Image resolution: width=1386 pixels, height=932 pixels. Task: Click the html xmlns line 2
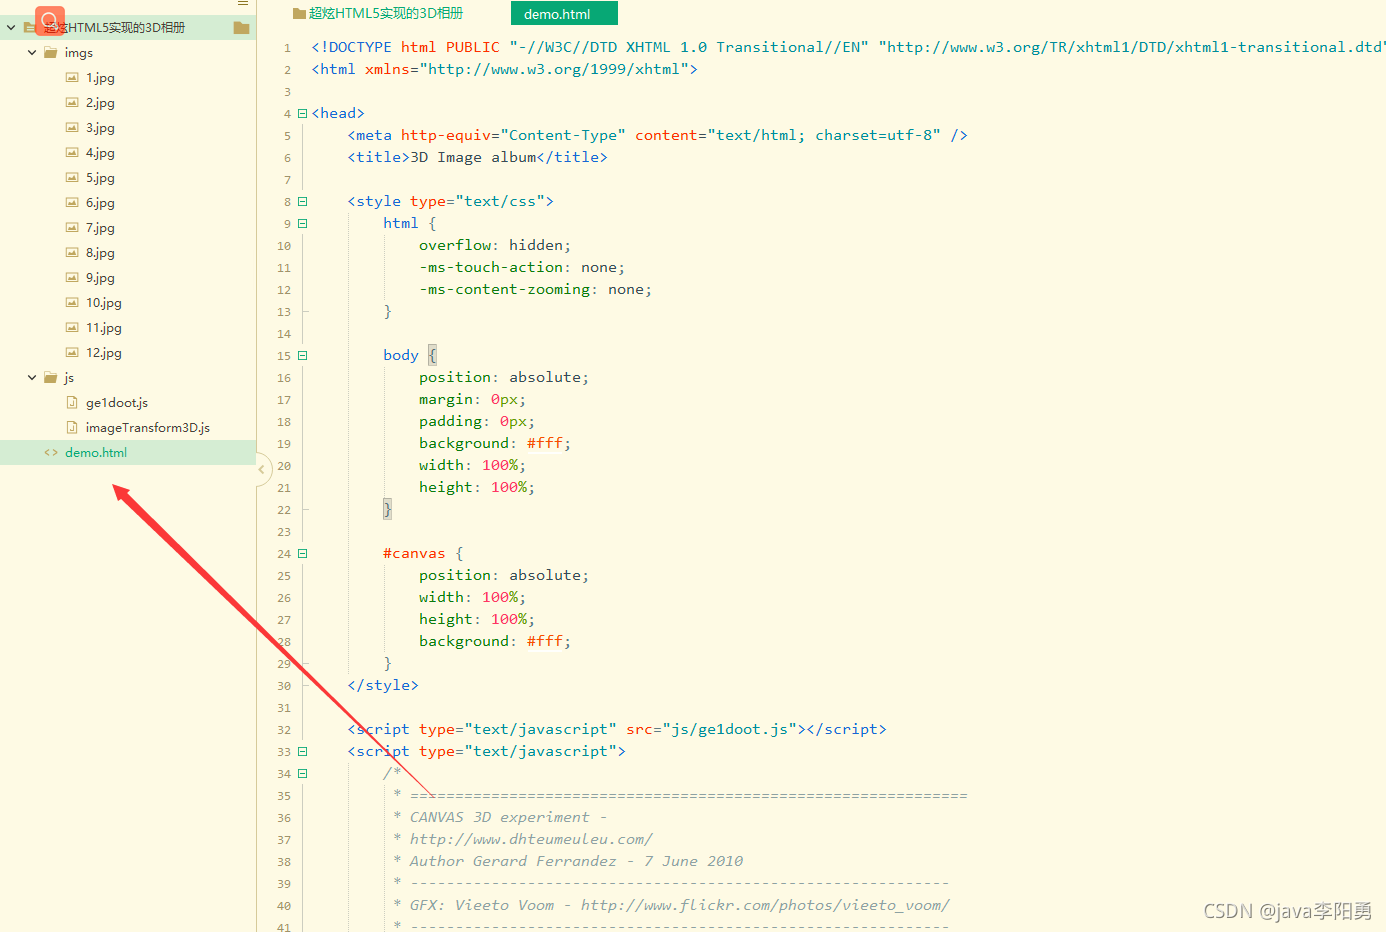pyautogui.click(x=504, y=69)
